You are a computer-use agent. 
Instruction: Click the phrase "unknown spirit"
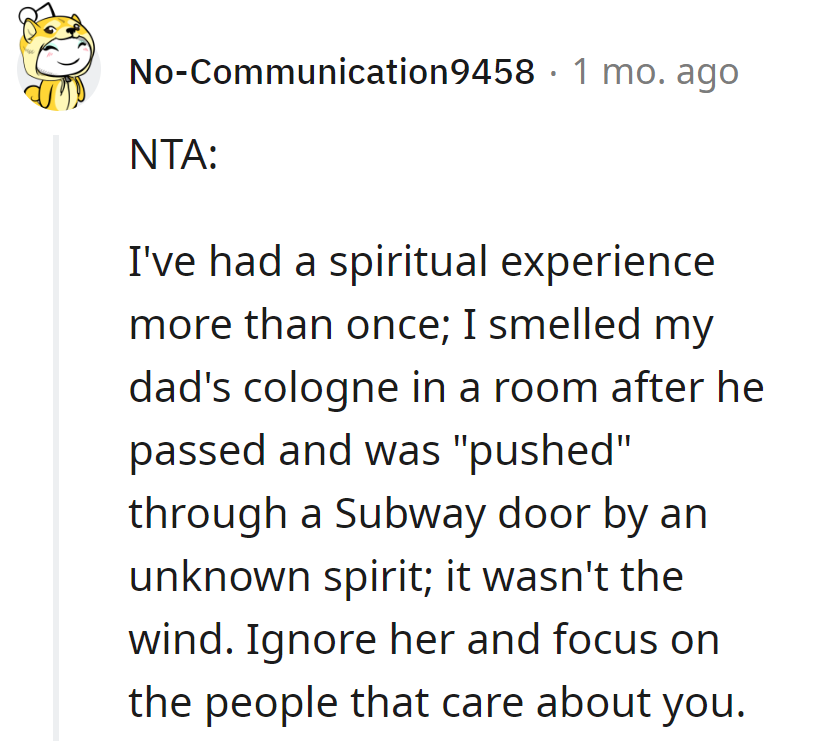275,578
